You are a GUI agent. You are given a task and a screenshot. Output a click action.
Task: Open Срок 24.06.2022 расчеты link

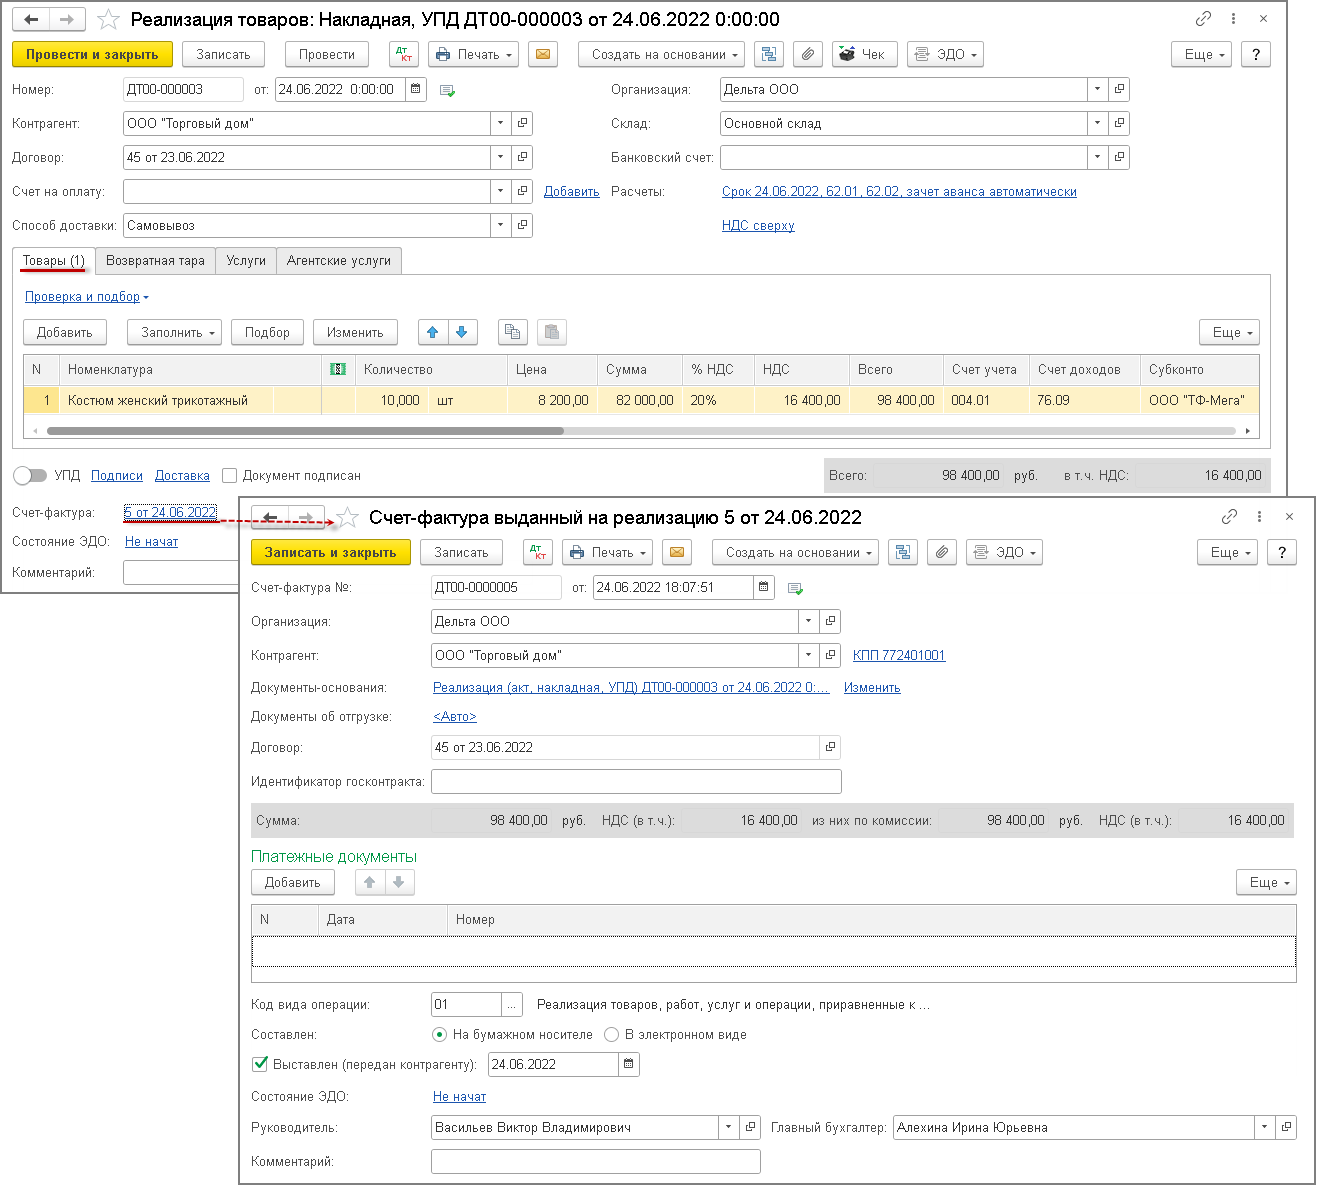coord(899,191)
